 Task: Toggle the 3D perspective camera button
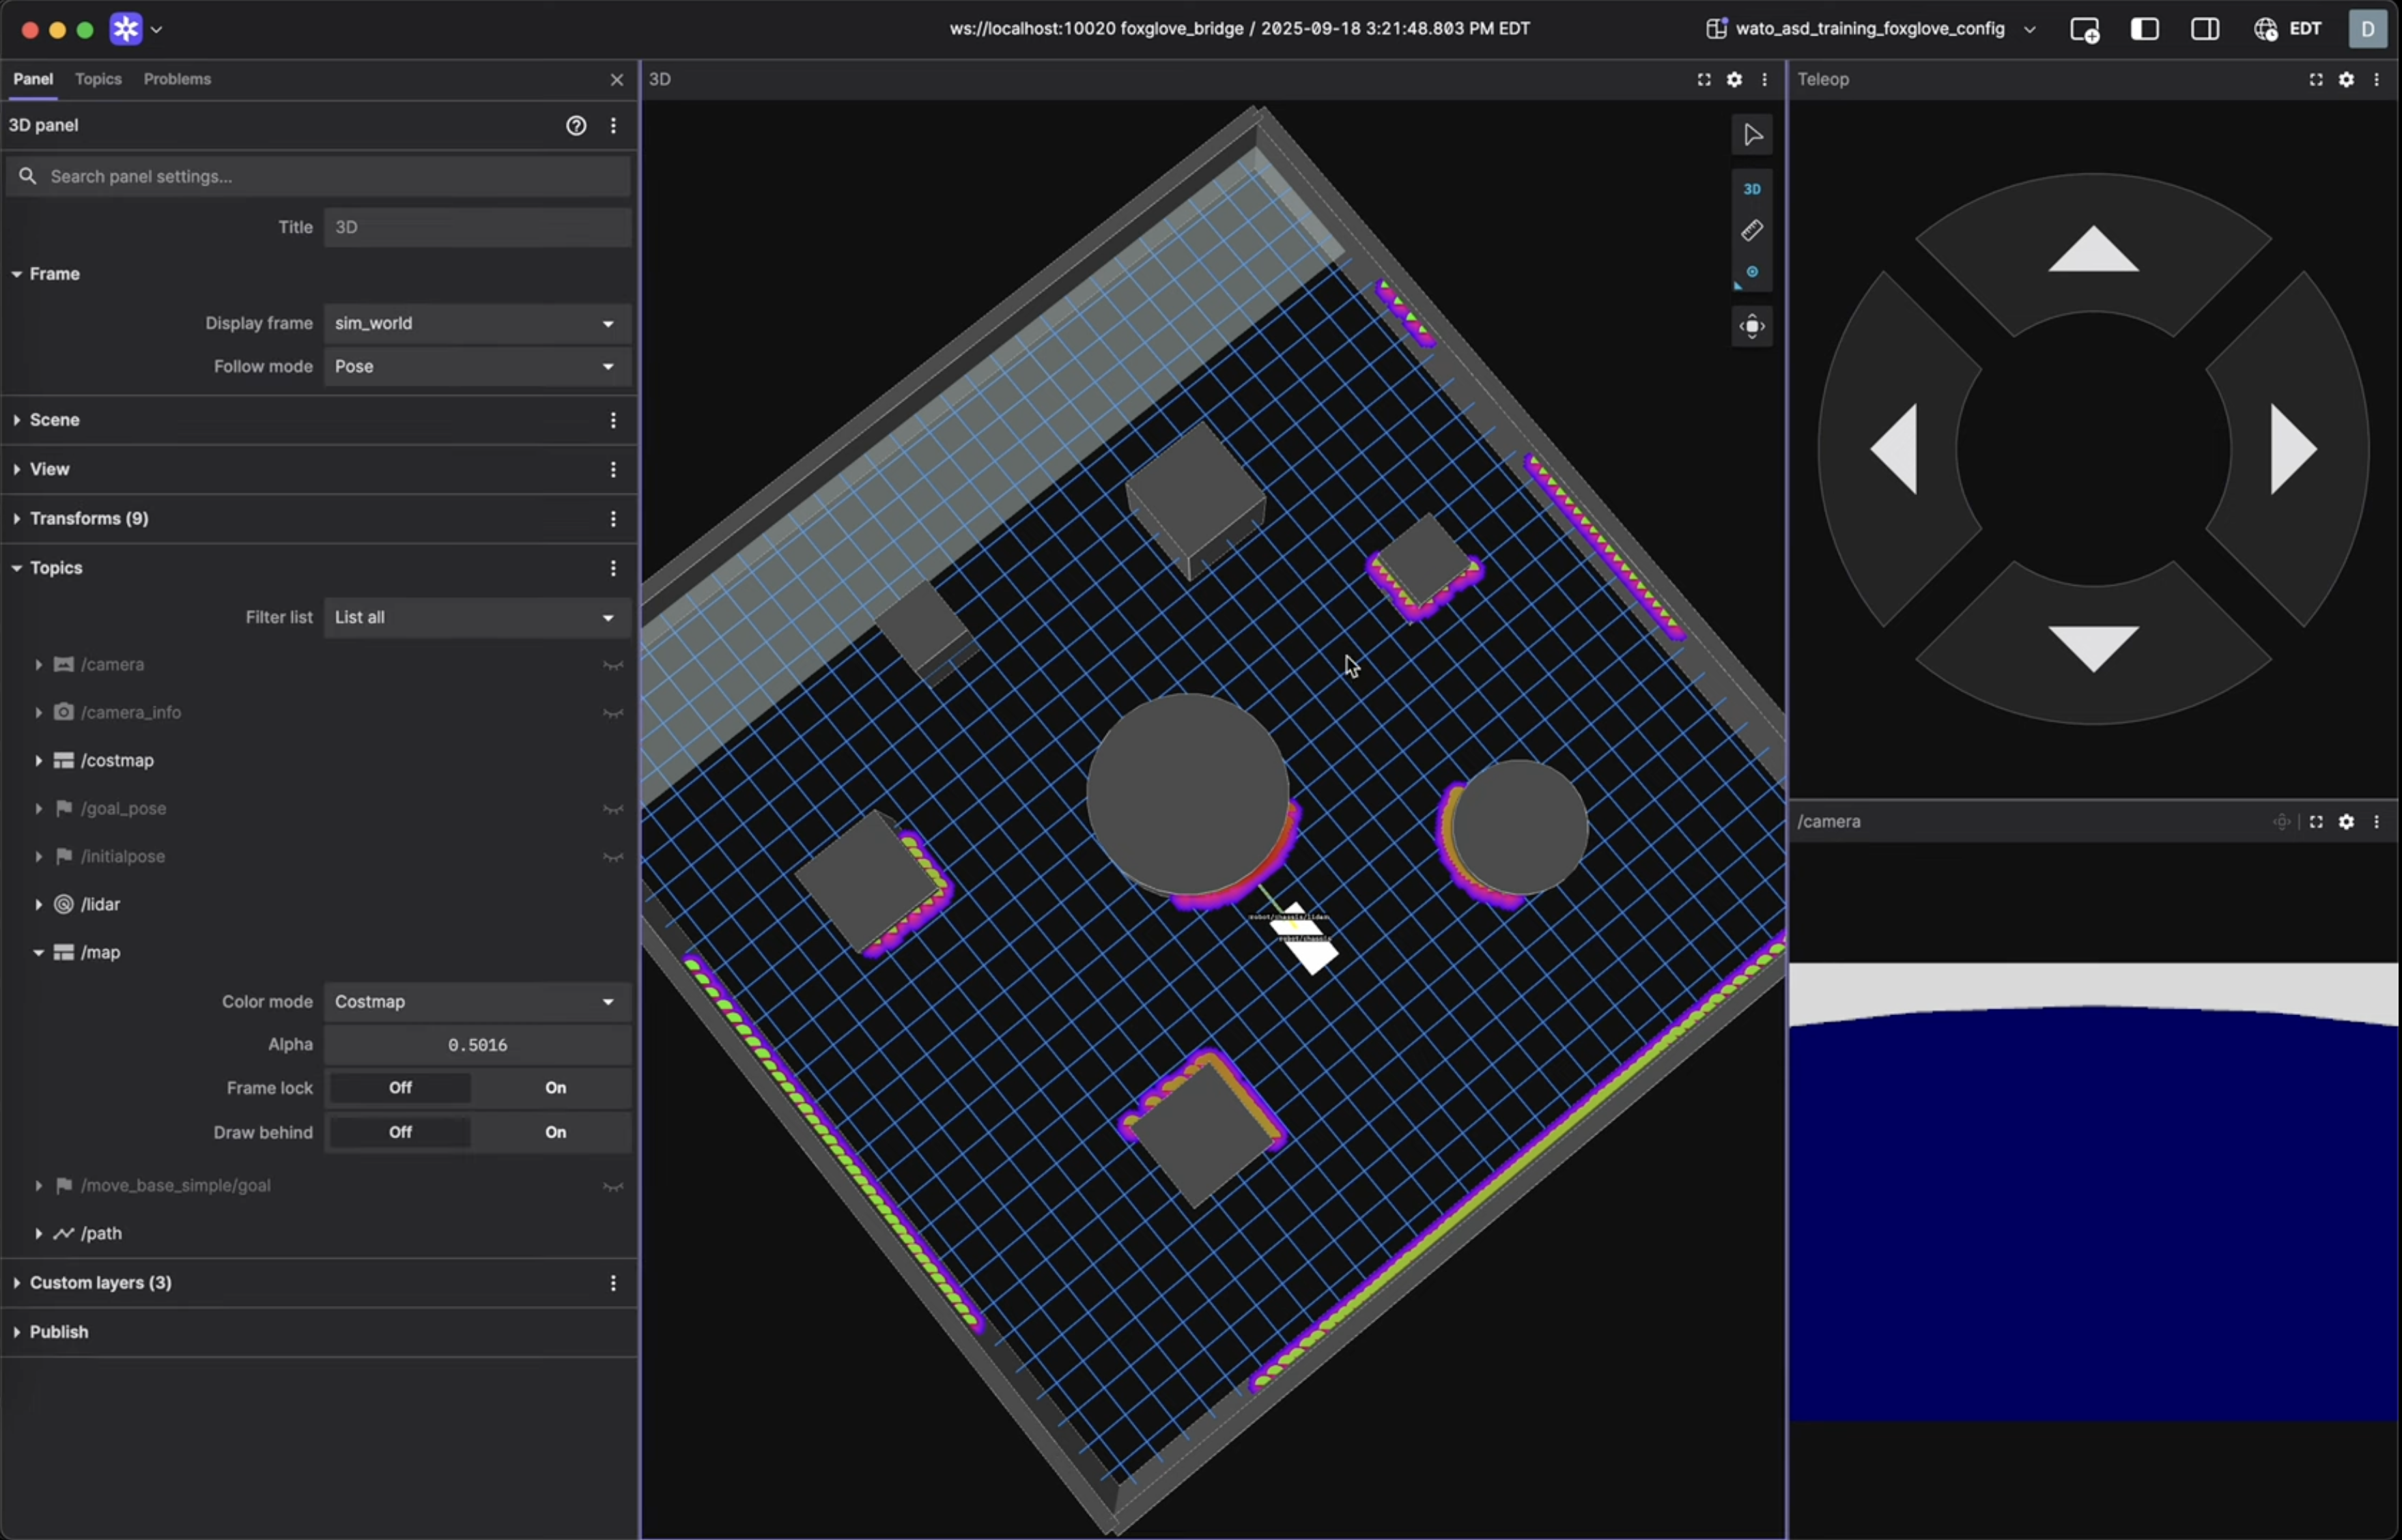(1751, 189)
